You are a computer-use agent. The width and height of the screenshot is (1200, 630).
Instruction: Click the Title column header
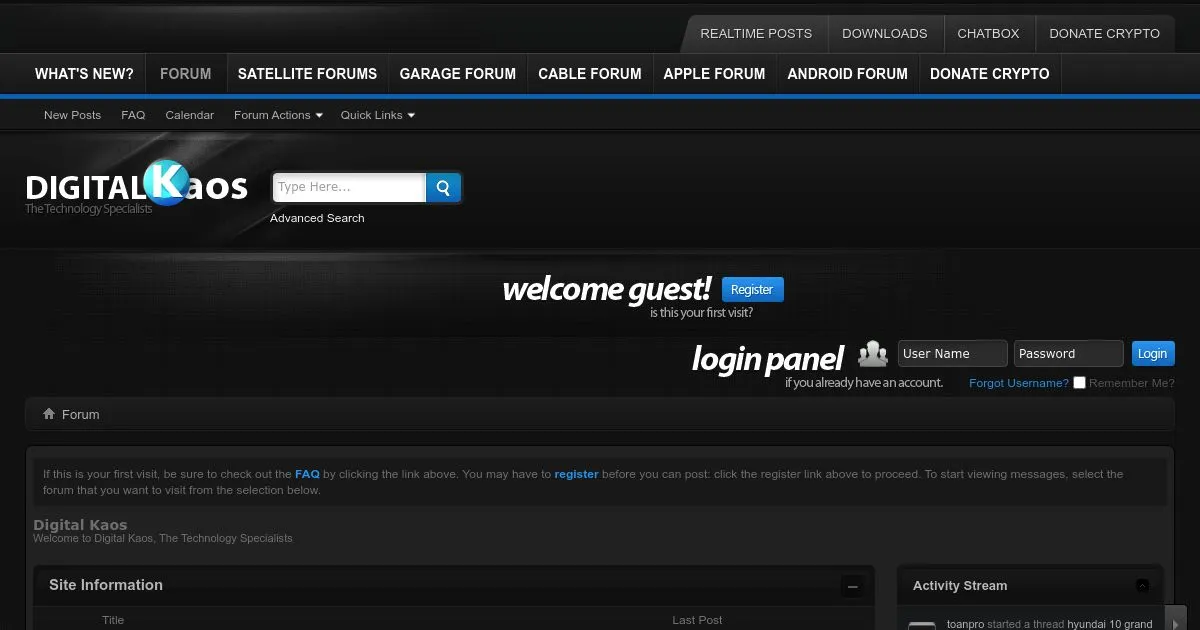point(113,620)
